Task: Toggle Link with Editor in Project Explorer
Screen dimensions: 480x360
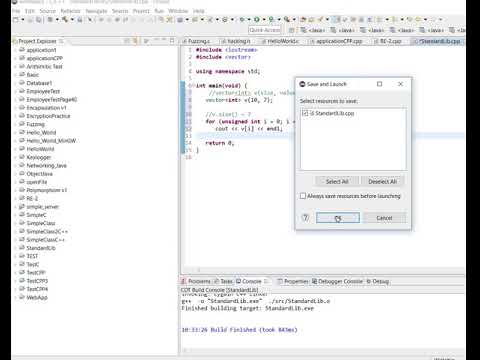Action: 135,41
